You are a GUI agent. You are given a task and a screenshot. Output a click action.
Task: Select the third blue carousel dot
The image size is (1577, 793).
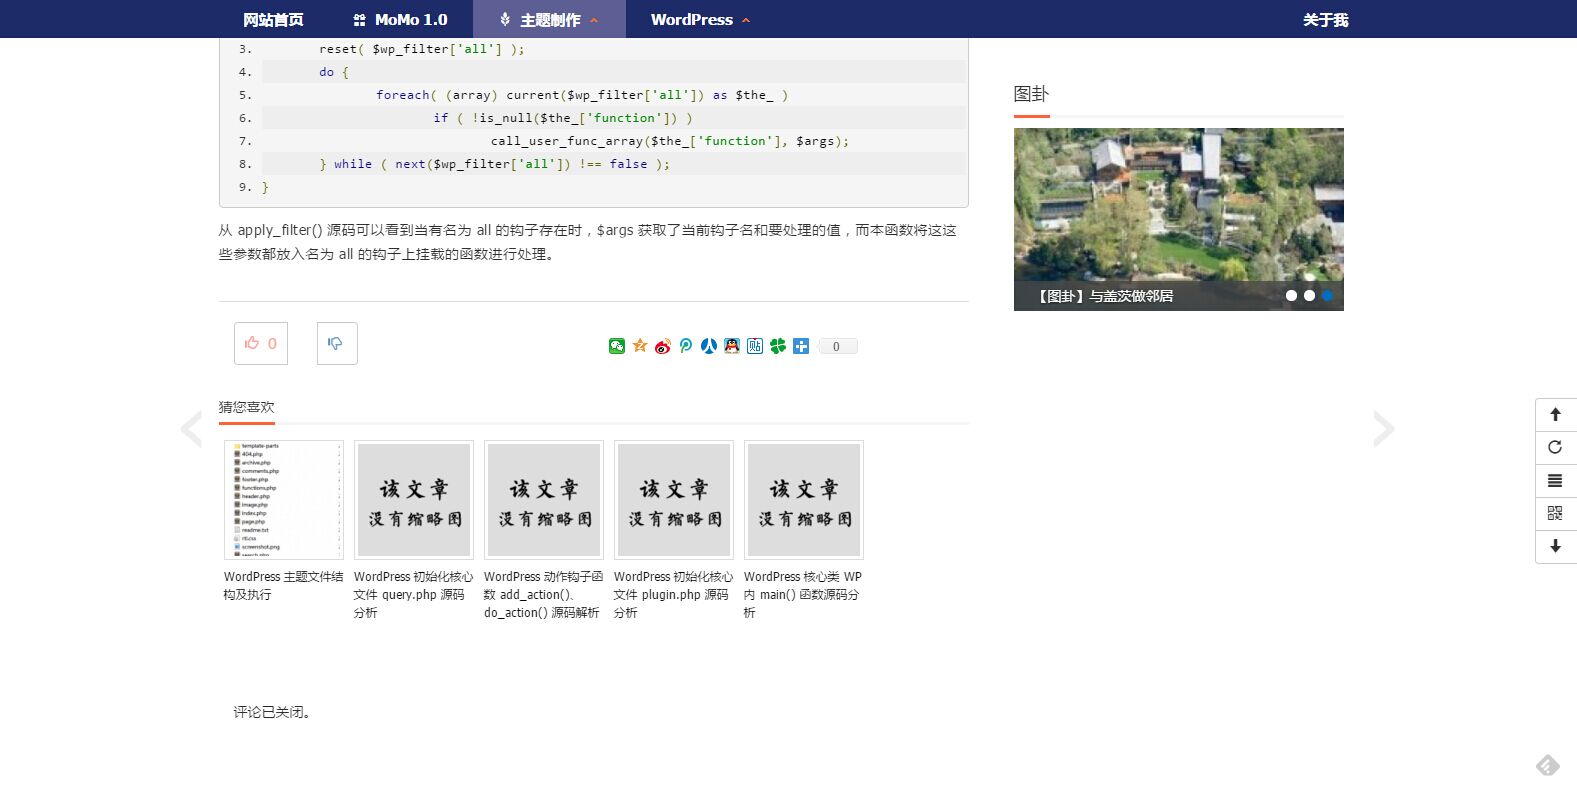1327,296
